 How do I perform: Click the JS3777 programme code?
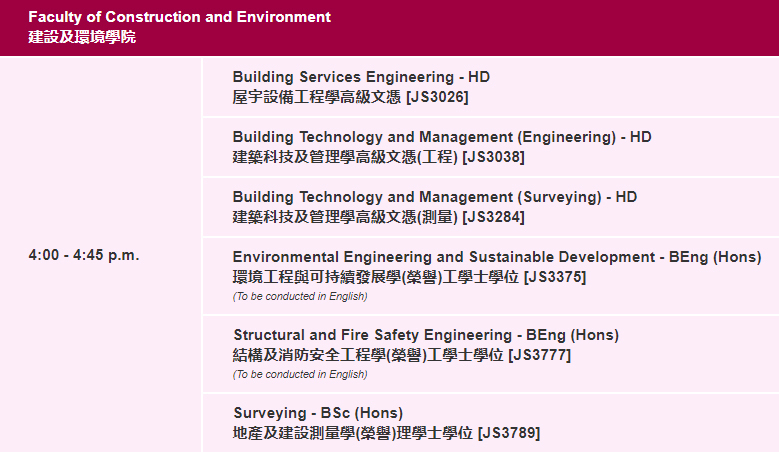[x=540, y=355]
